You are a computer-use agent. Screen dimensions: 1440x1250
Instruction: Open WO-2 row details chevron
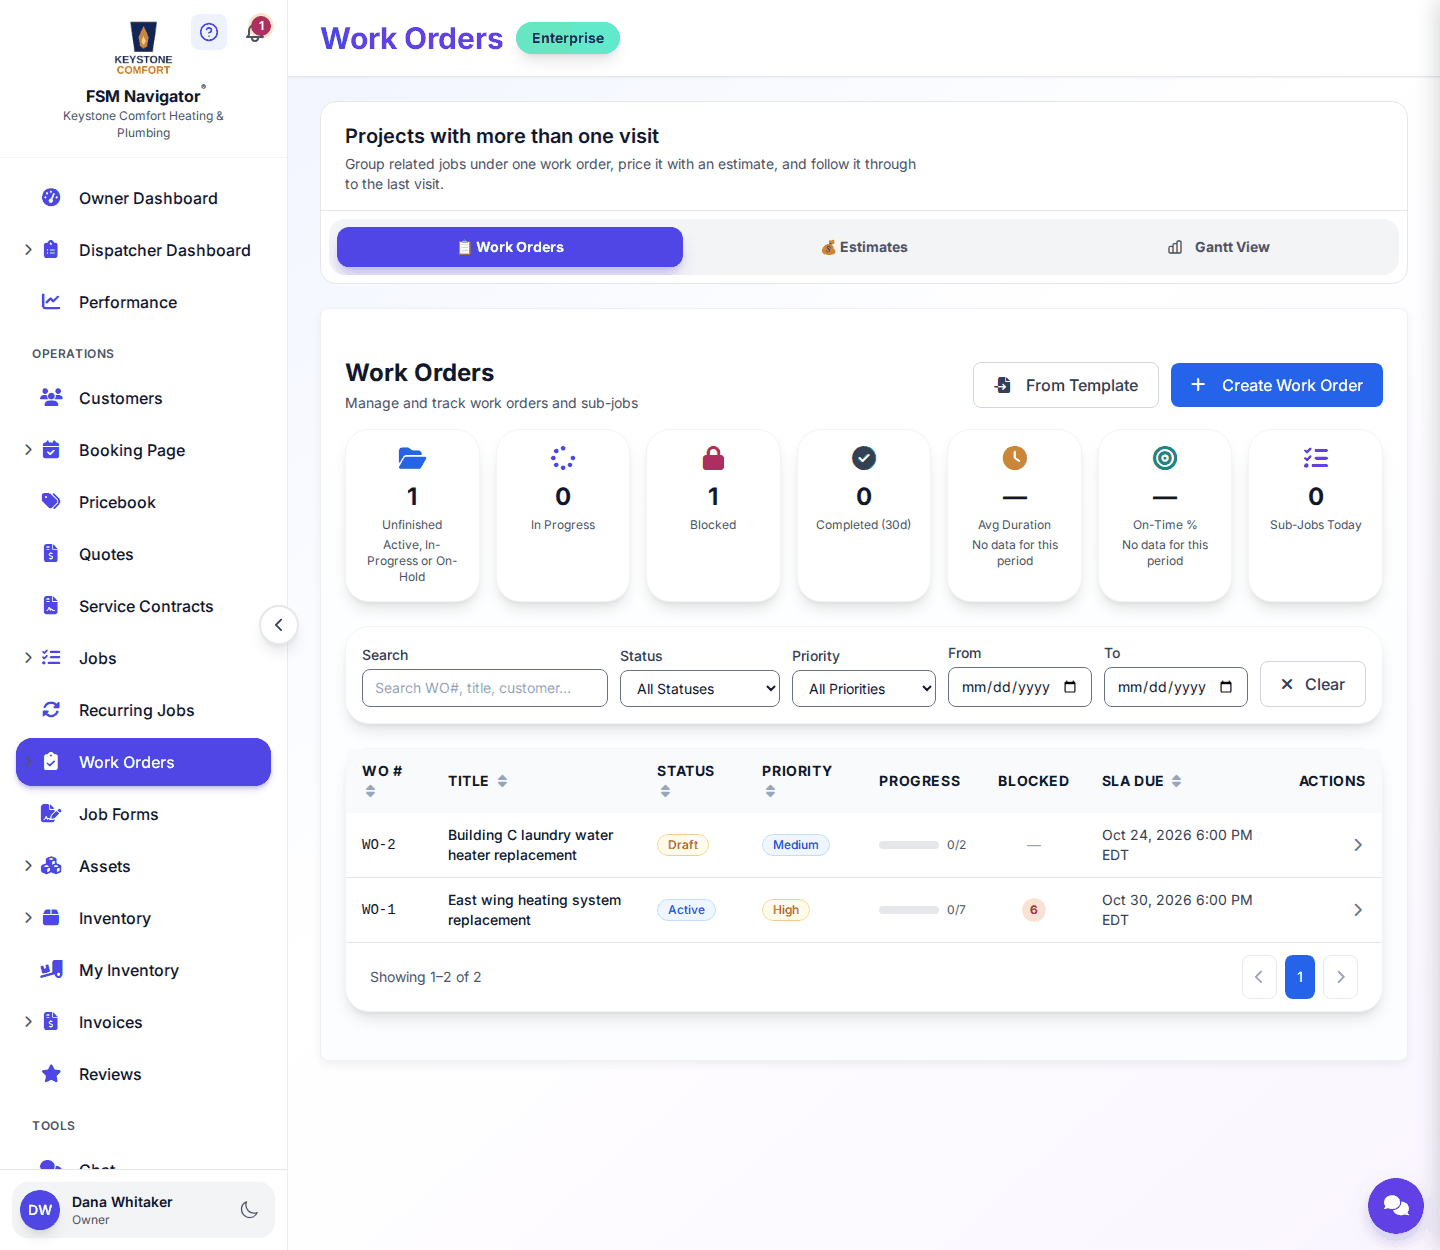click(1358, 845)
